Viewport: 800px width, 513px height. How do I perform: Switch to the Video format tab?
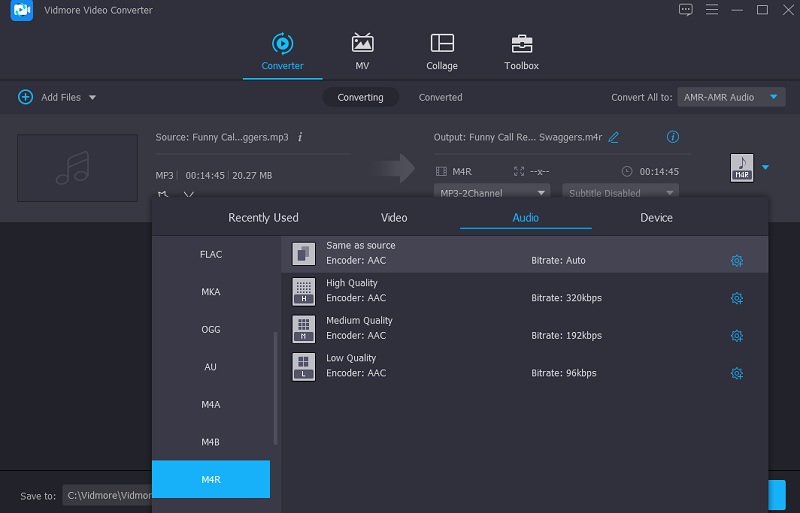[x=394, y=218]
